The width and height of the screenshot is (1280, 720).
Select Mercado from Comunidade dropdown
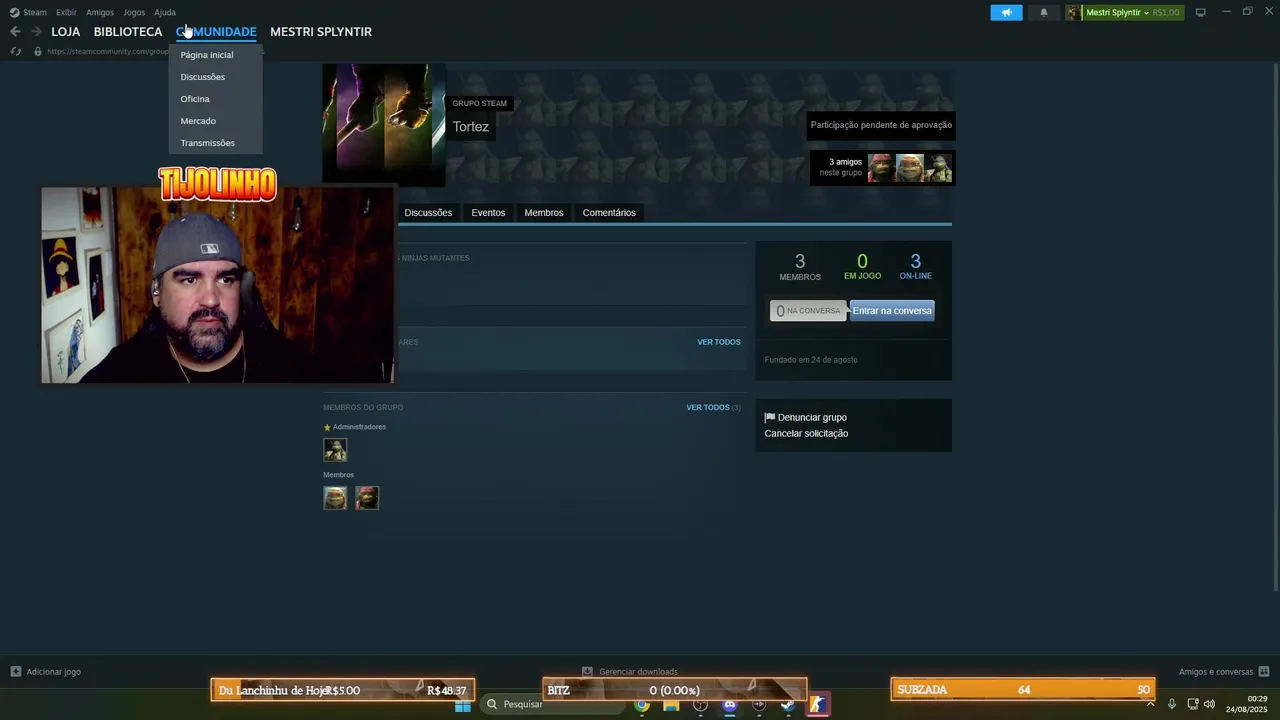[198, 121]
